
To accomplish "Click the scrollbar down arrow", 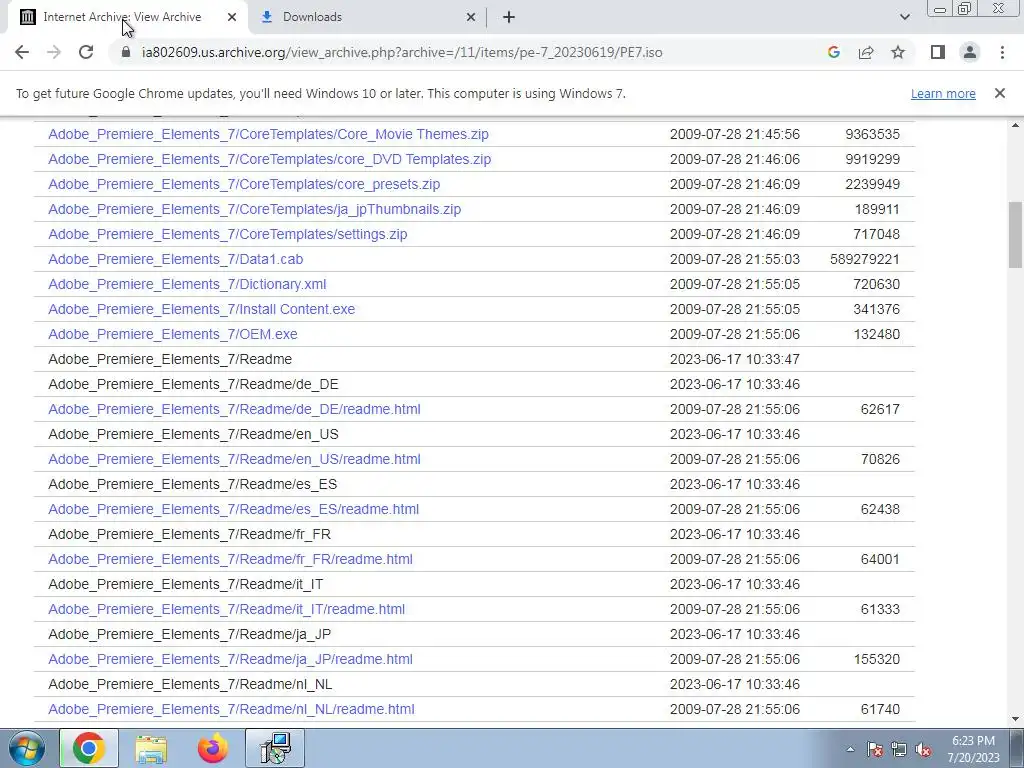I will (x=1015, y=719).
